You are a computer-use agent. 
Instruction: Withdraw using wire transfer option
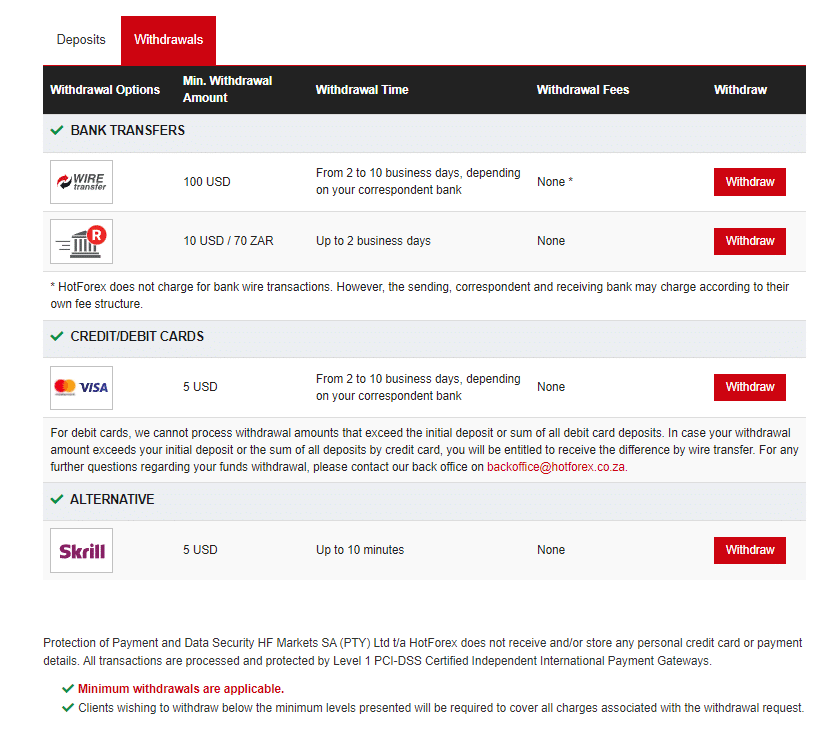click(x=750, y=182)
